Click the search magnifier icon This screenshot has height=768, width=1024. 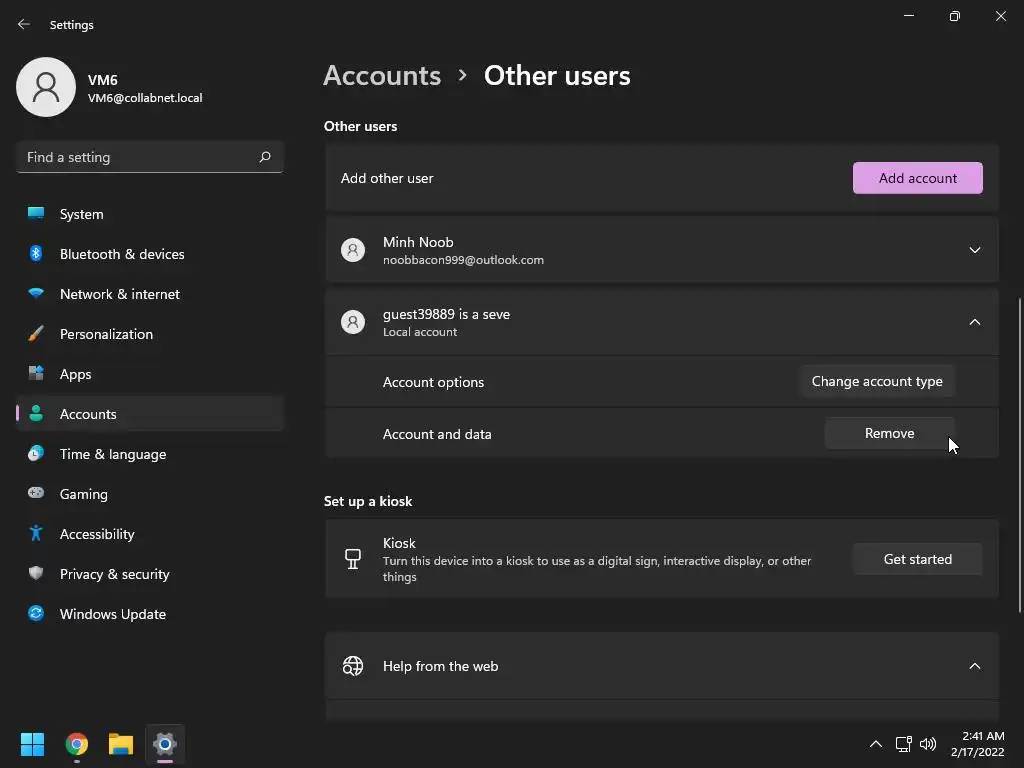coord(265,157)
